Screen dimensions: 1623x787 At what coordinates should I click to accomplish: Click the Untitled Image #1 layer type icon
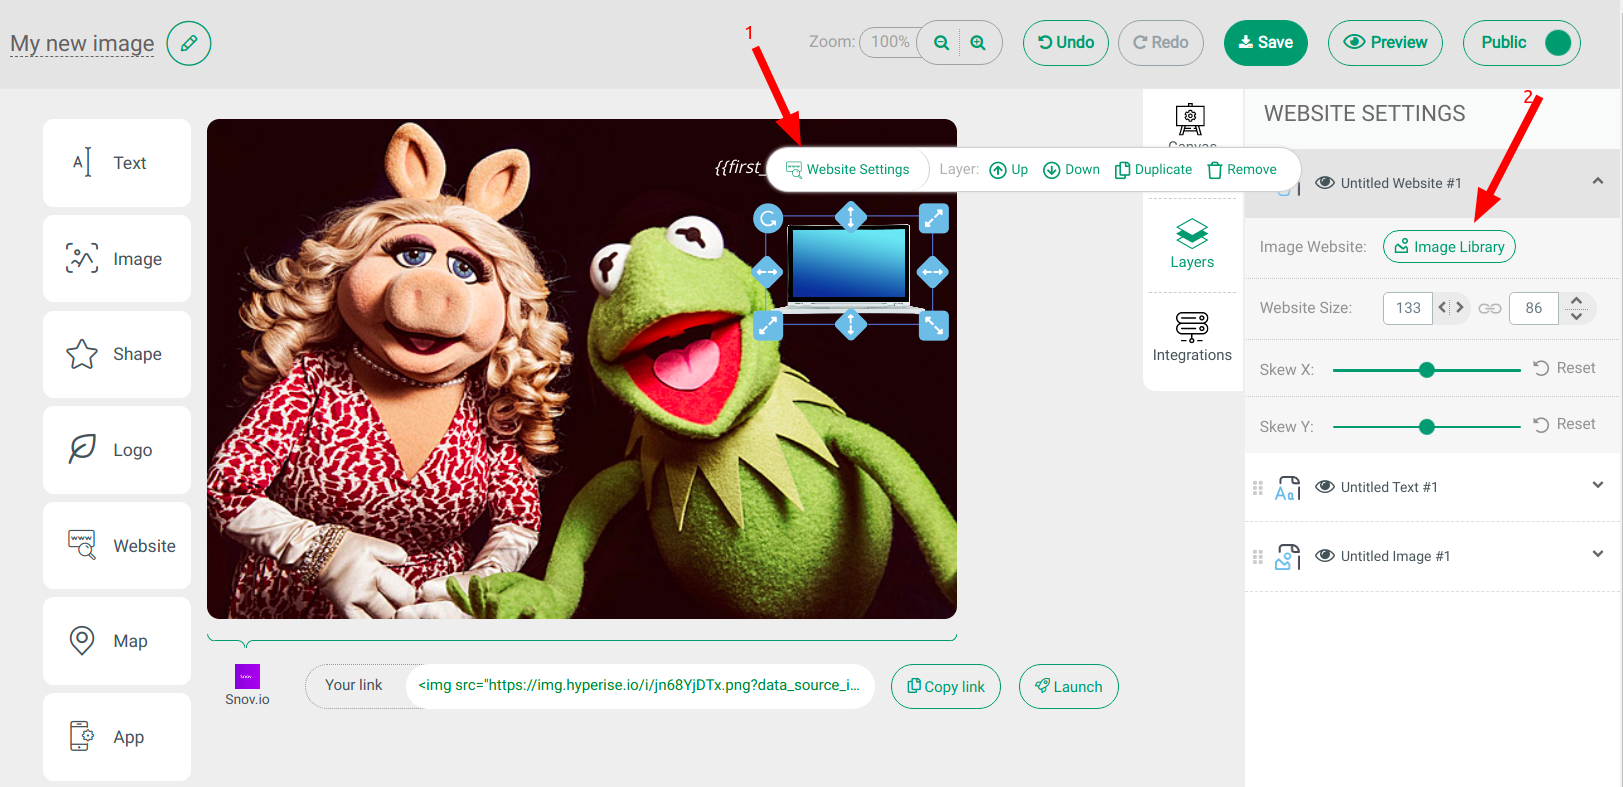point(1288,557)
